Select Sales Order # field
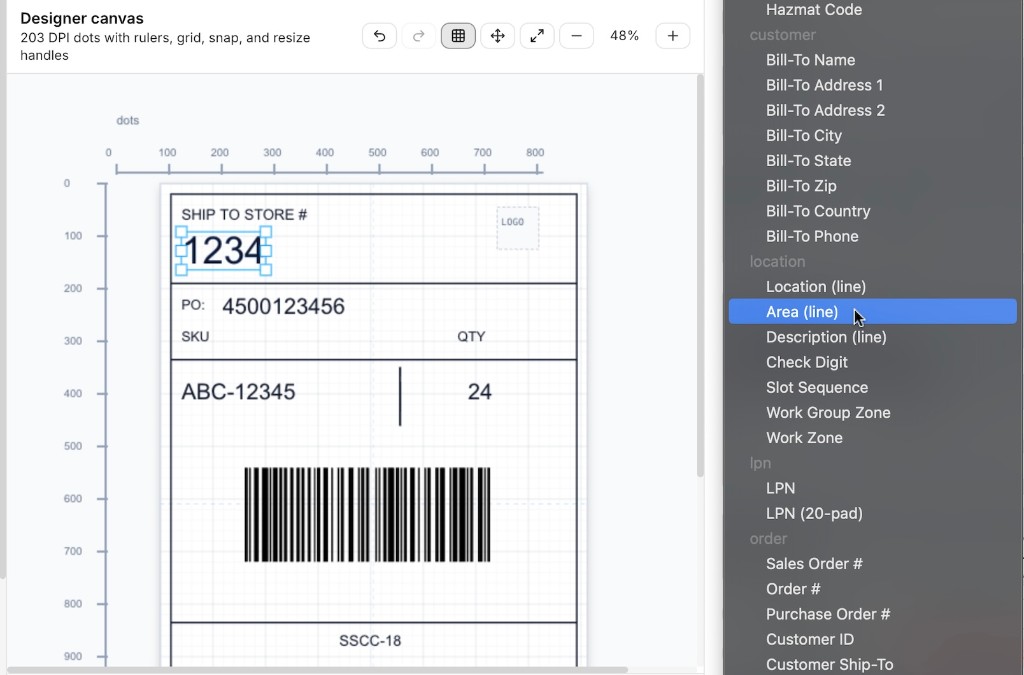Screen dimensions: 1024x675 click(x=872, y=564)
